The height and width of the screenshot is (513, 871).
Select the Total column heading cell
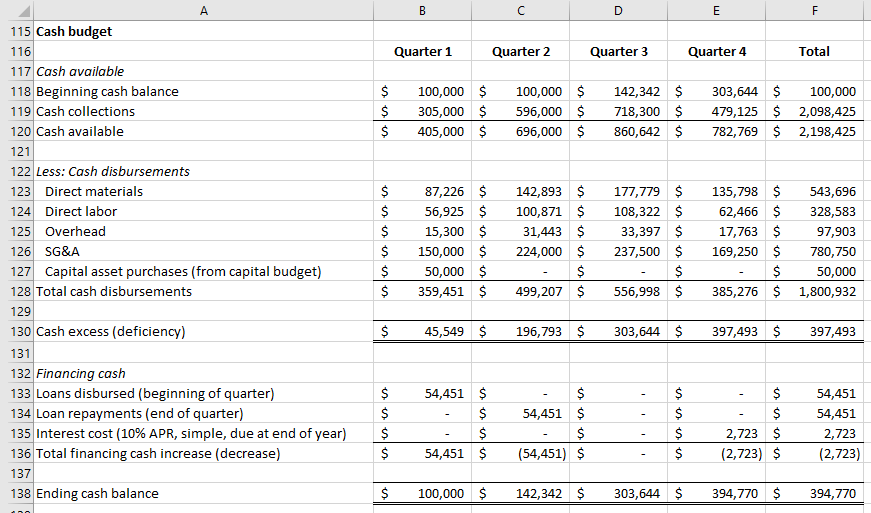pyautogui.click(x=814, y=51)
